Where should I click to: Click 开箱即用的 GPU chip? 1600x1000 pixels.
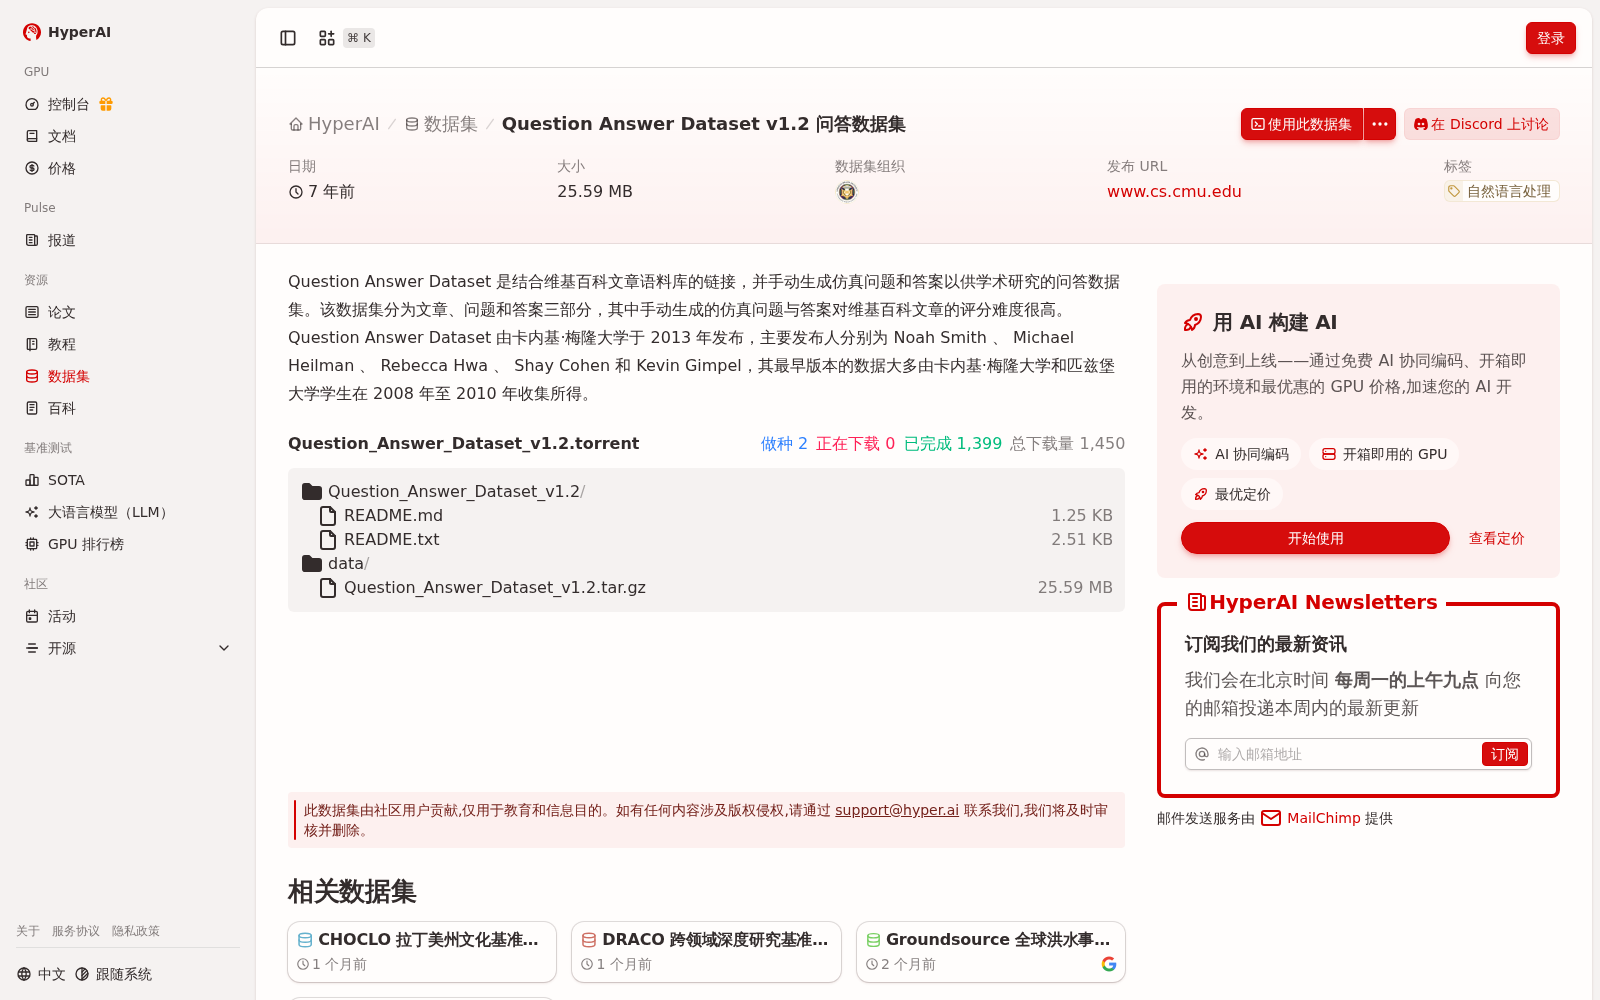click(1384, 454)
